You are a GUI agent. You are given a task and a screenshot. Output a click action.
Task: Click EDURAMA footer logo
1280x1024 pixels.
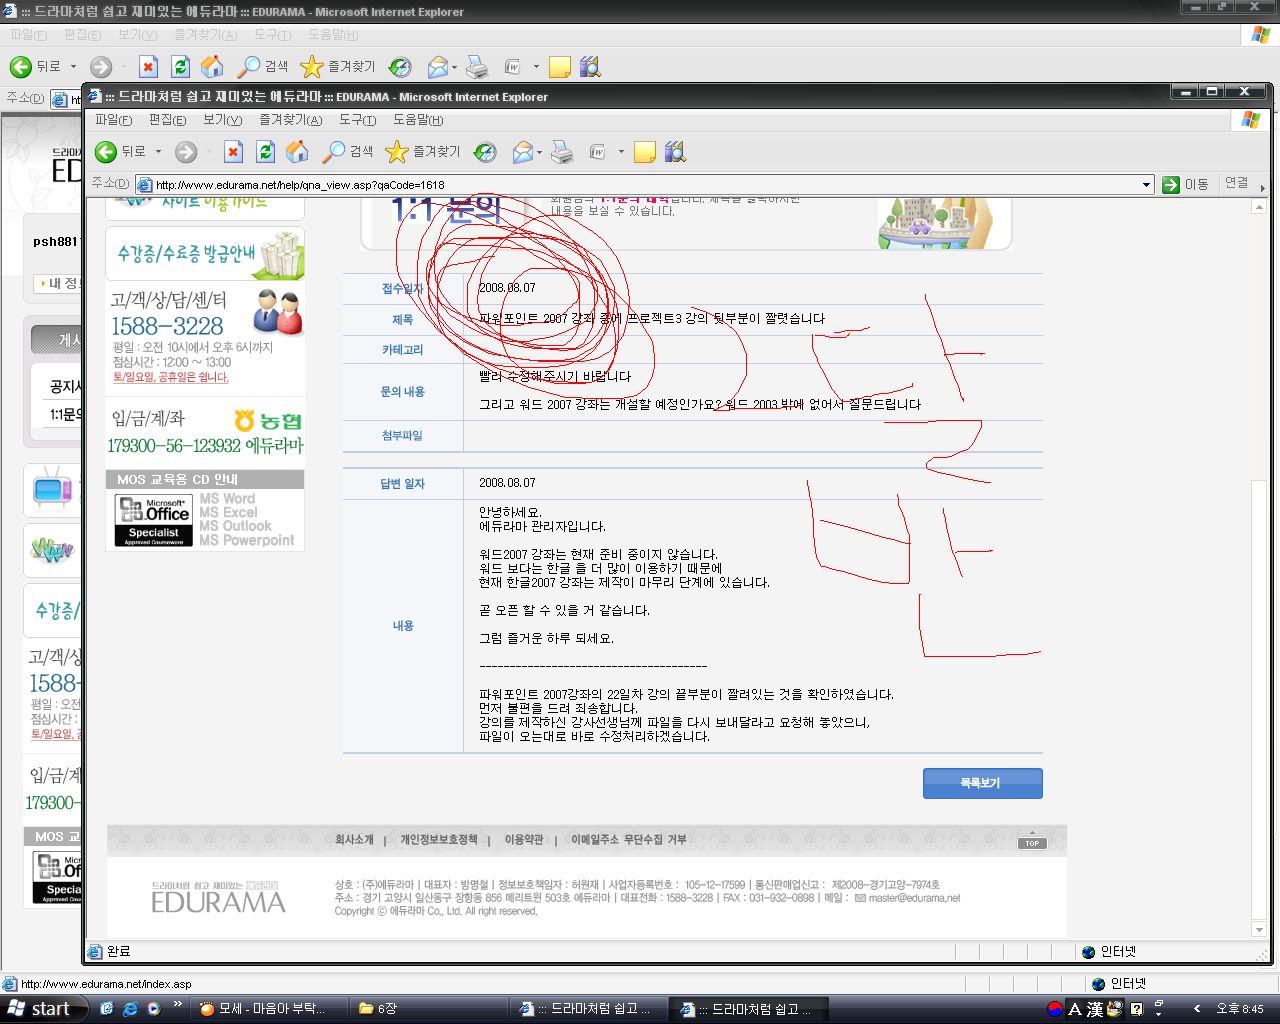[x=218, y=897]
